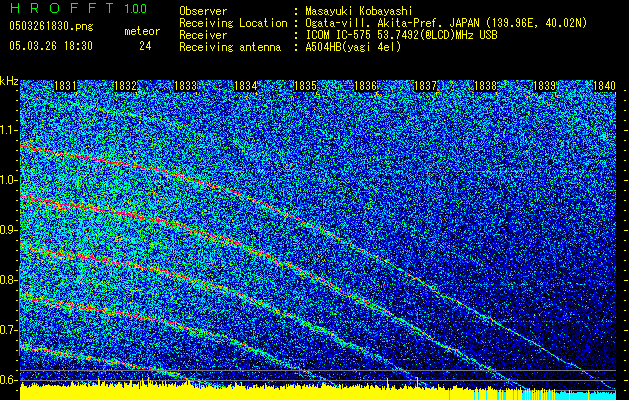629x400 pixels.
Task: Click the 1837 time marker
Action: click(x=425, y=86)
